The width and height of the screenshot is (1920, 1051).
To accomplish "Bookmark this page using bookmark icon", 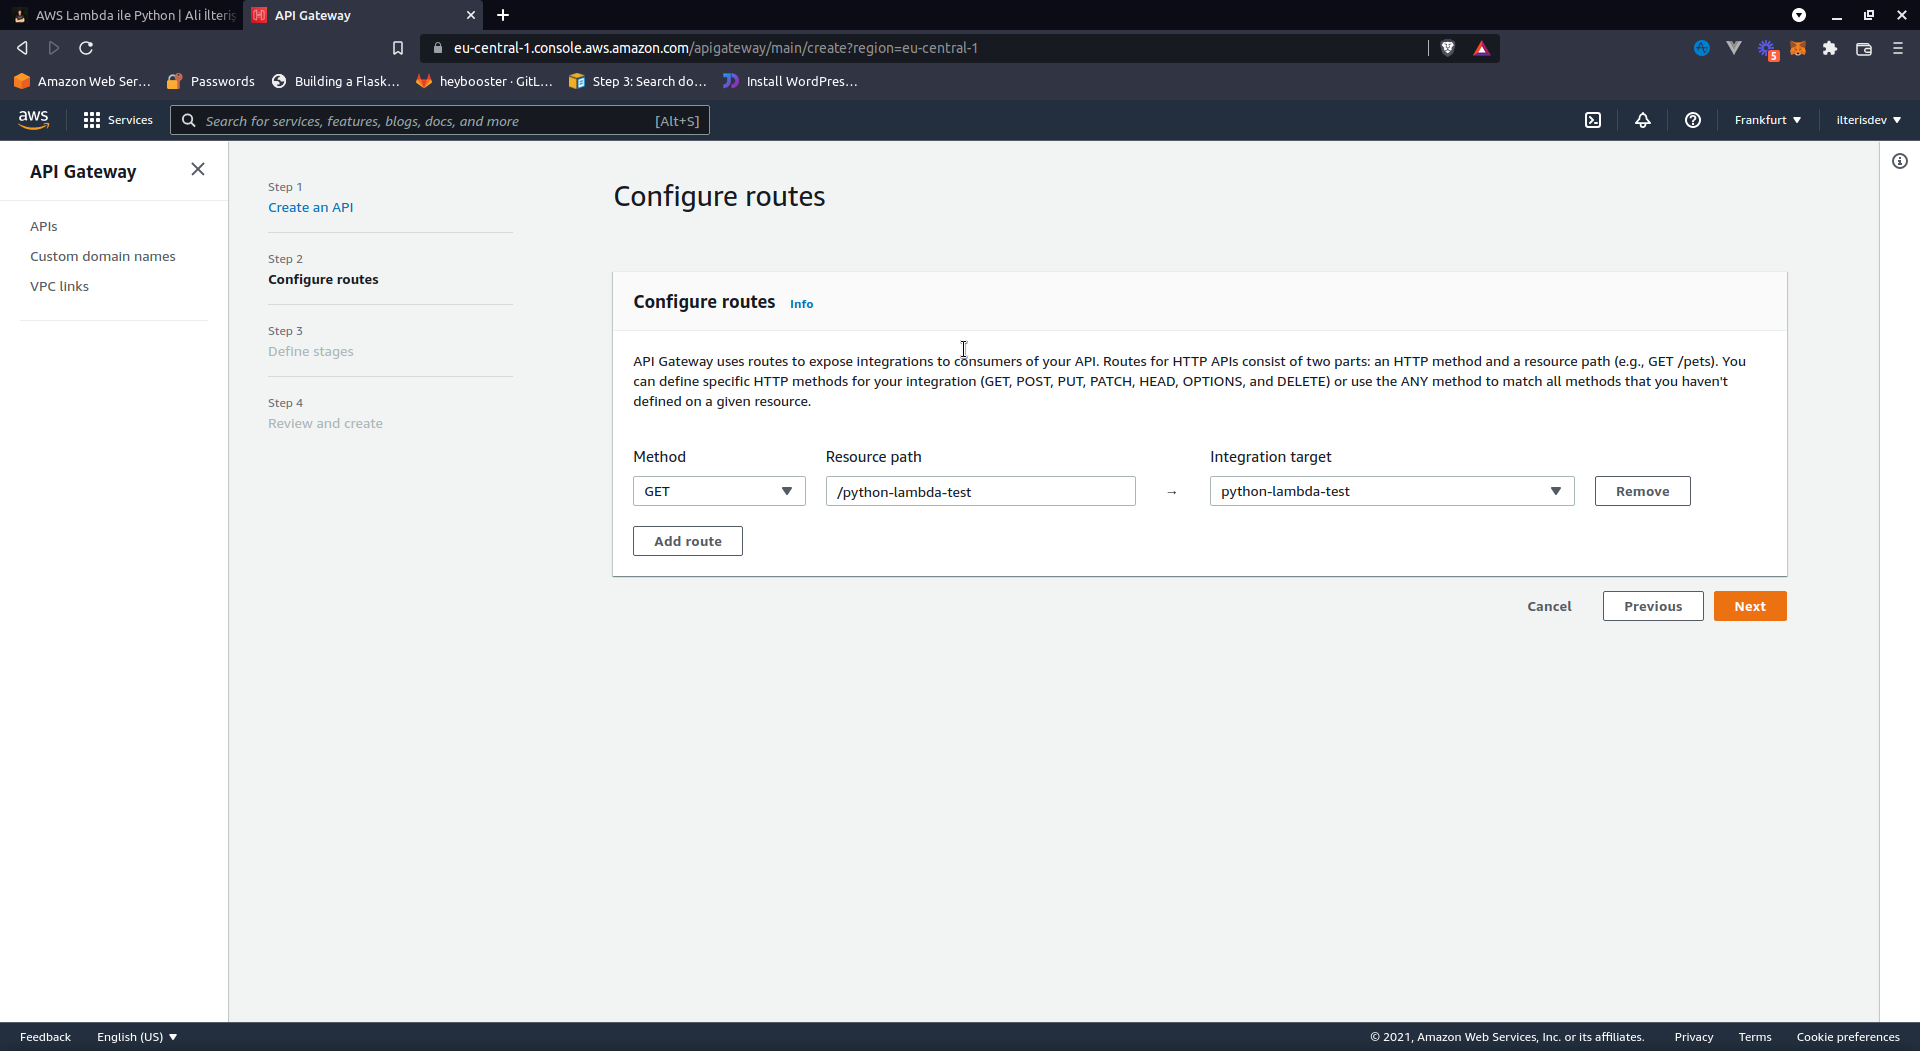I will pyautogui.click(x=398, y=48).
